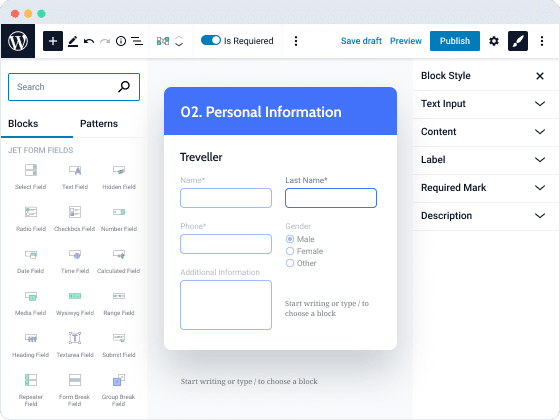The height and width of the screenshot is (420, 560).
Task: Open the block inserter plus button
Action: coord(53,41)
